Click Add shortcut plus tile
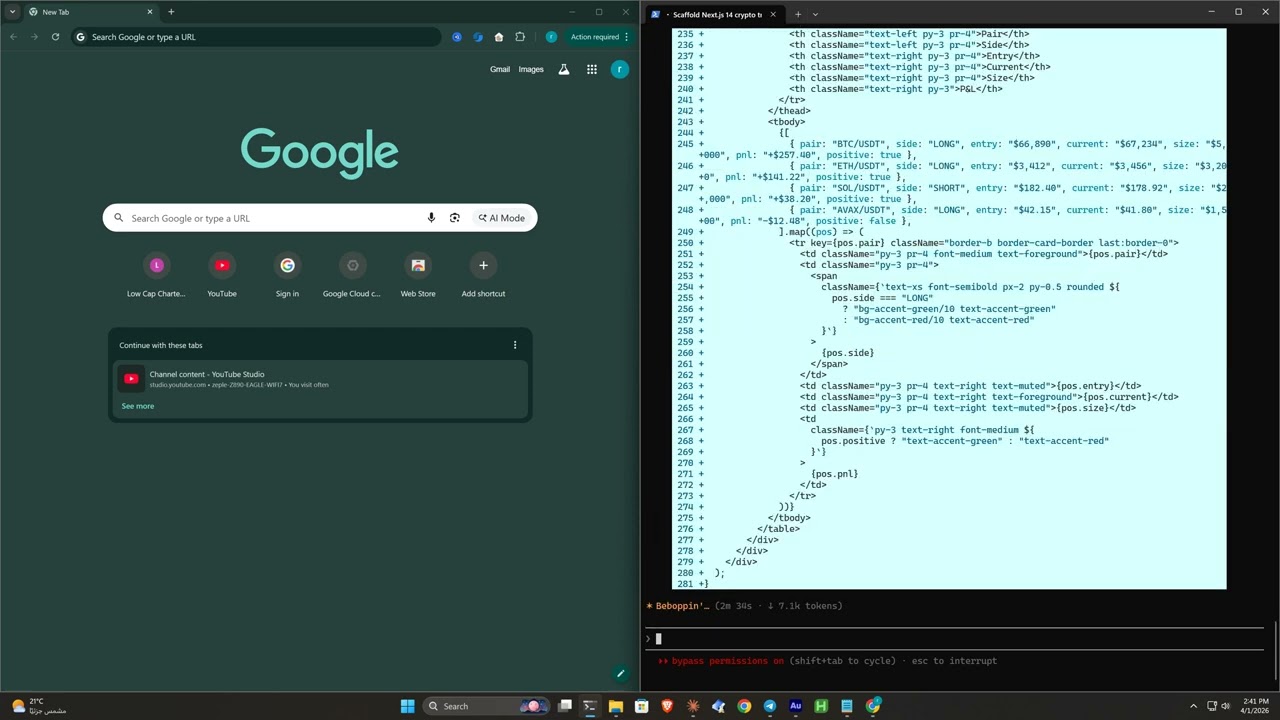This screenshot has width=1280, height=720. click(x=483, y=275)
